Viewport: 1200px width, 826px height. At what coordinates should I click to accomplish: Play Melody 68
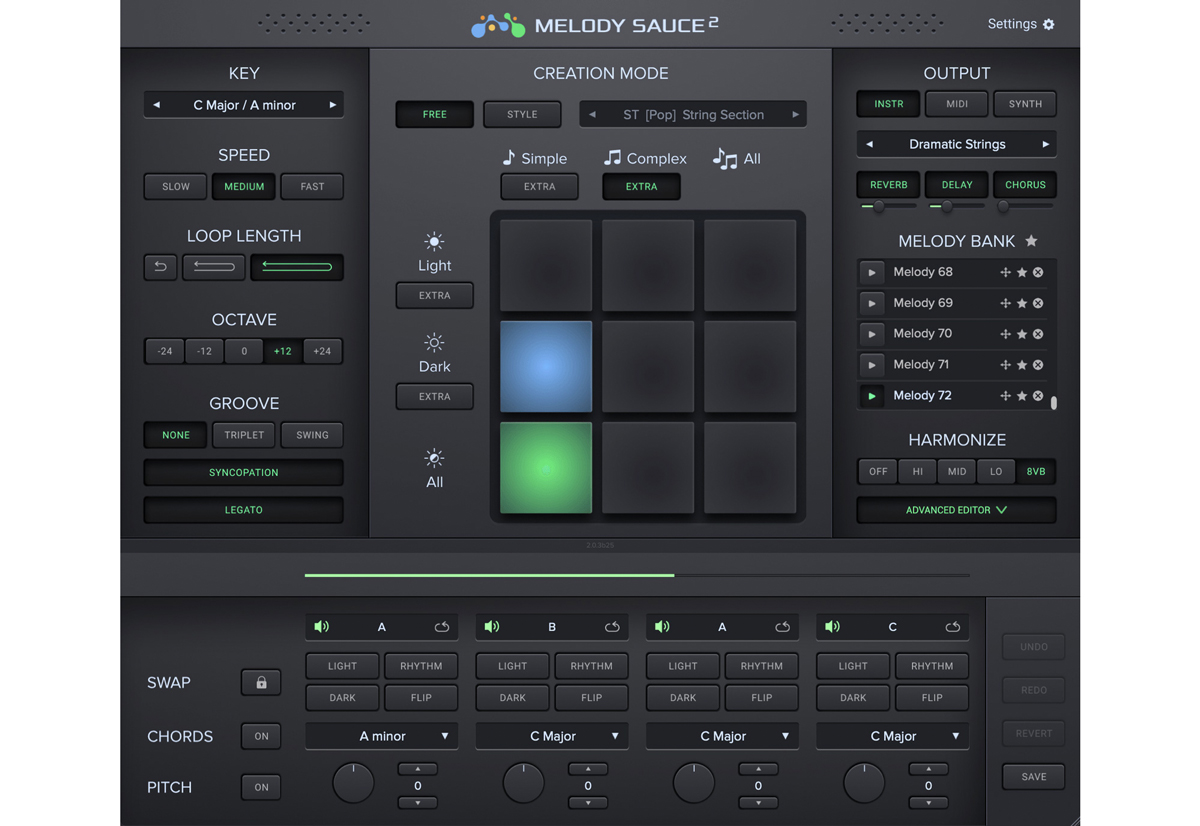(871, 272)
